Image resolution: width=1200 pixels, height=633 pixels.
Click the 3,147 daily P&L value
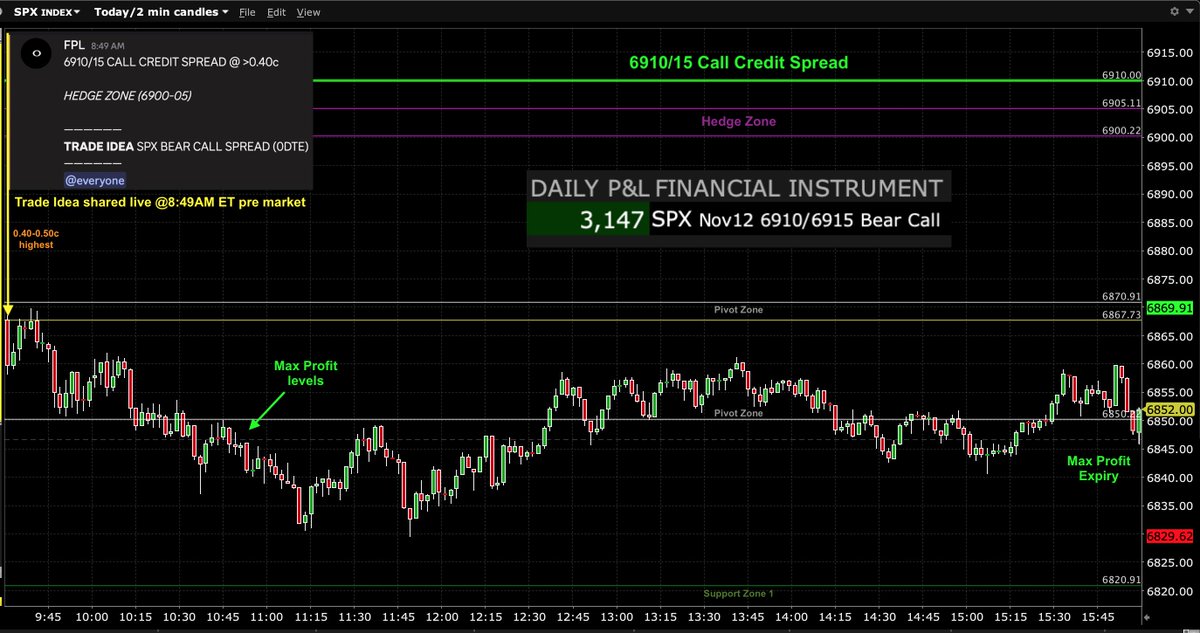[612, 219]
